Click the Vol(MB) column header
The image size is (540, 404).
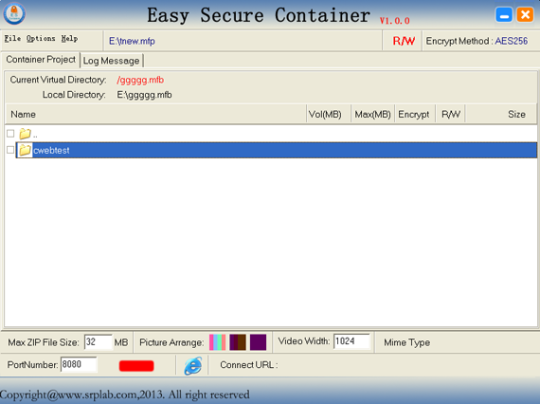coord(328,114)
